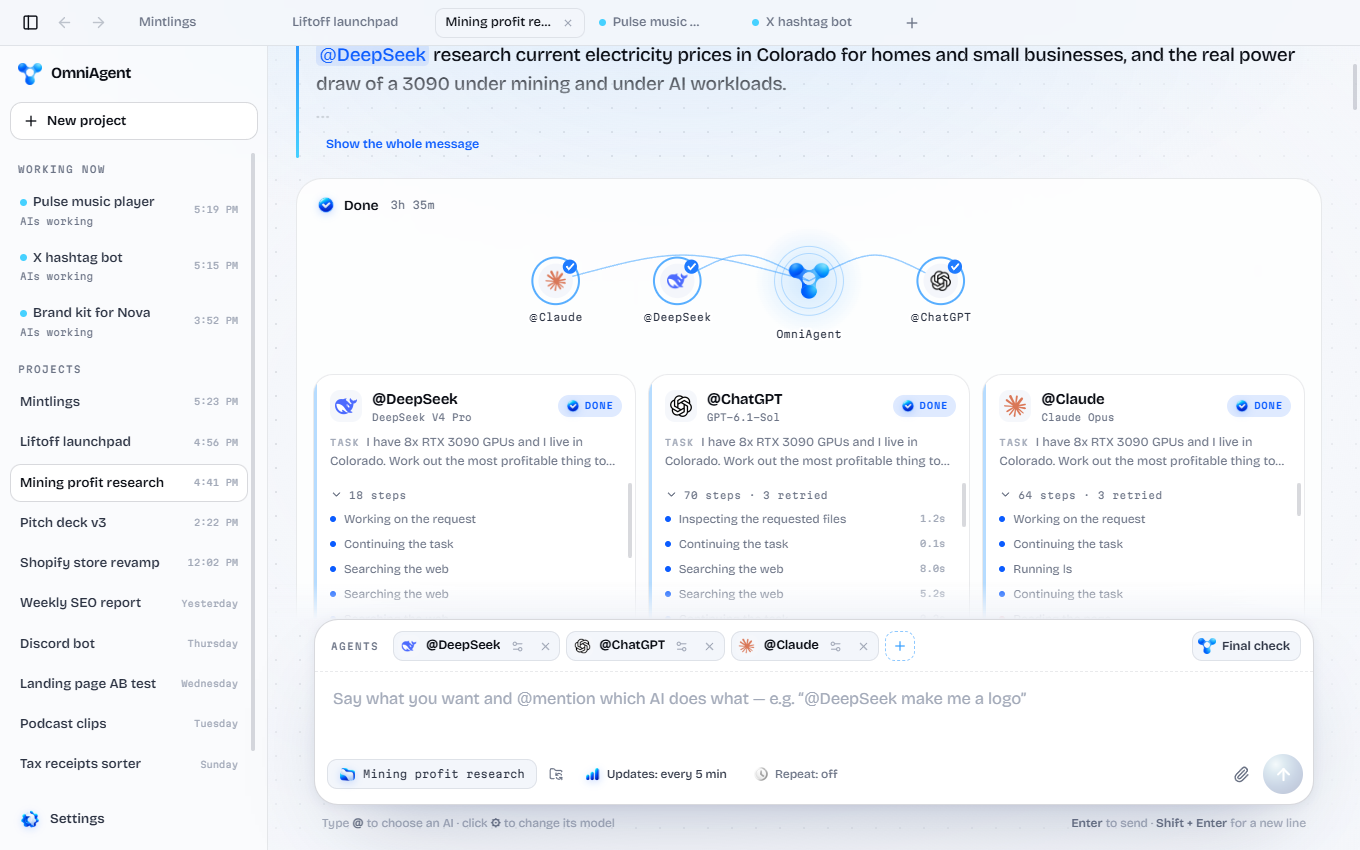Change Updates: every 5 min setting
1360x850 pixels.
pyautogui.click(x=656, y=774)
